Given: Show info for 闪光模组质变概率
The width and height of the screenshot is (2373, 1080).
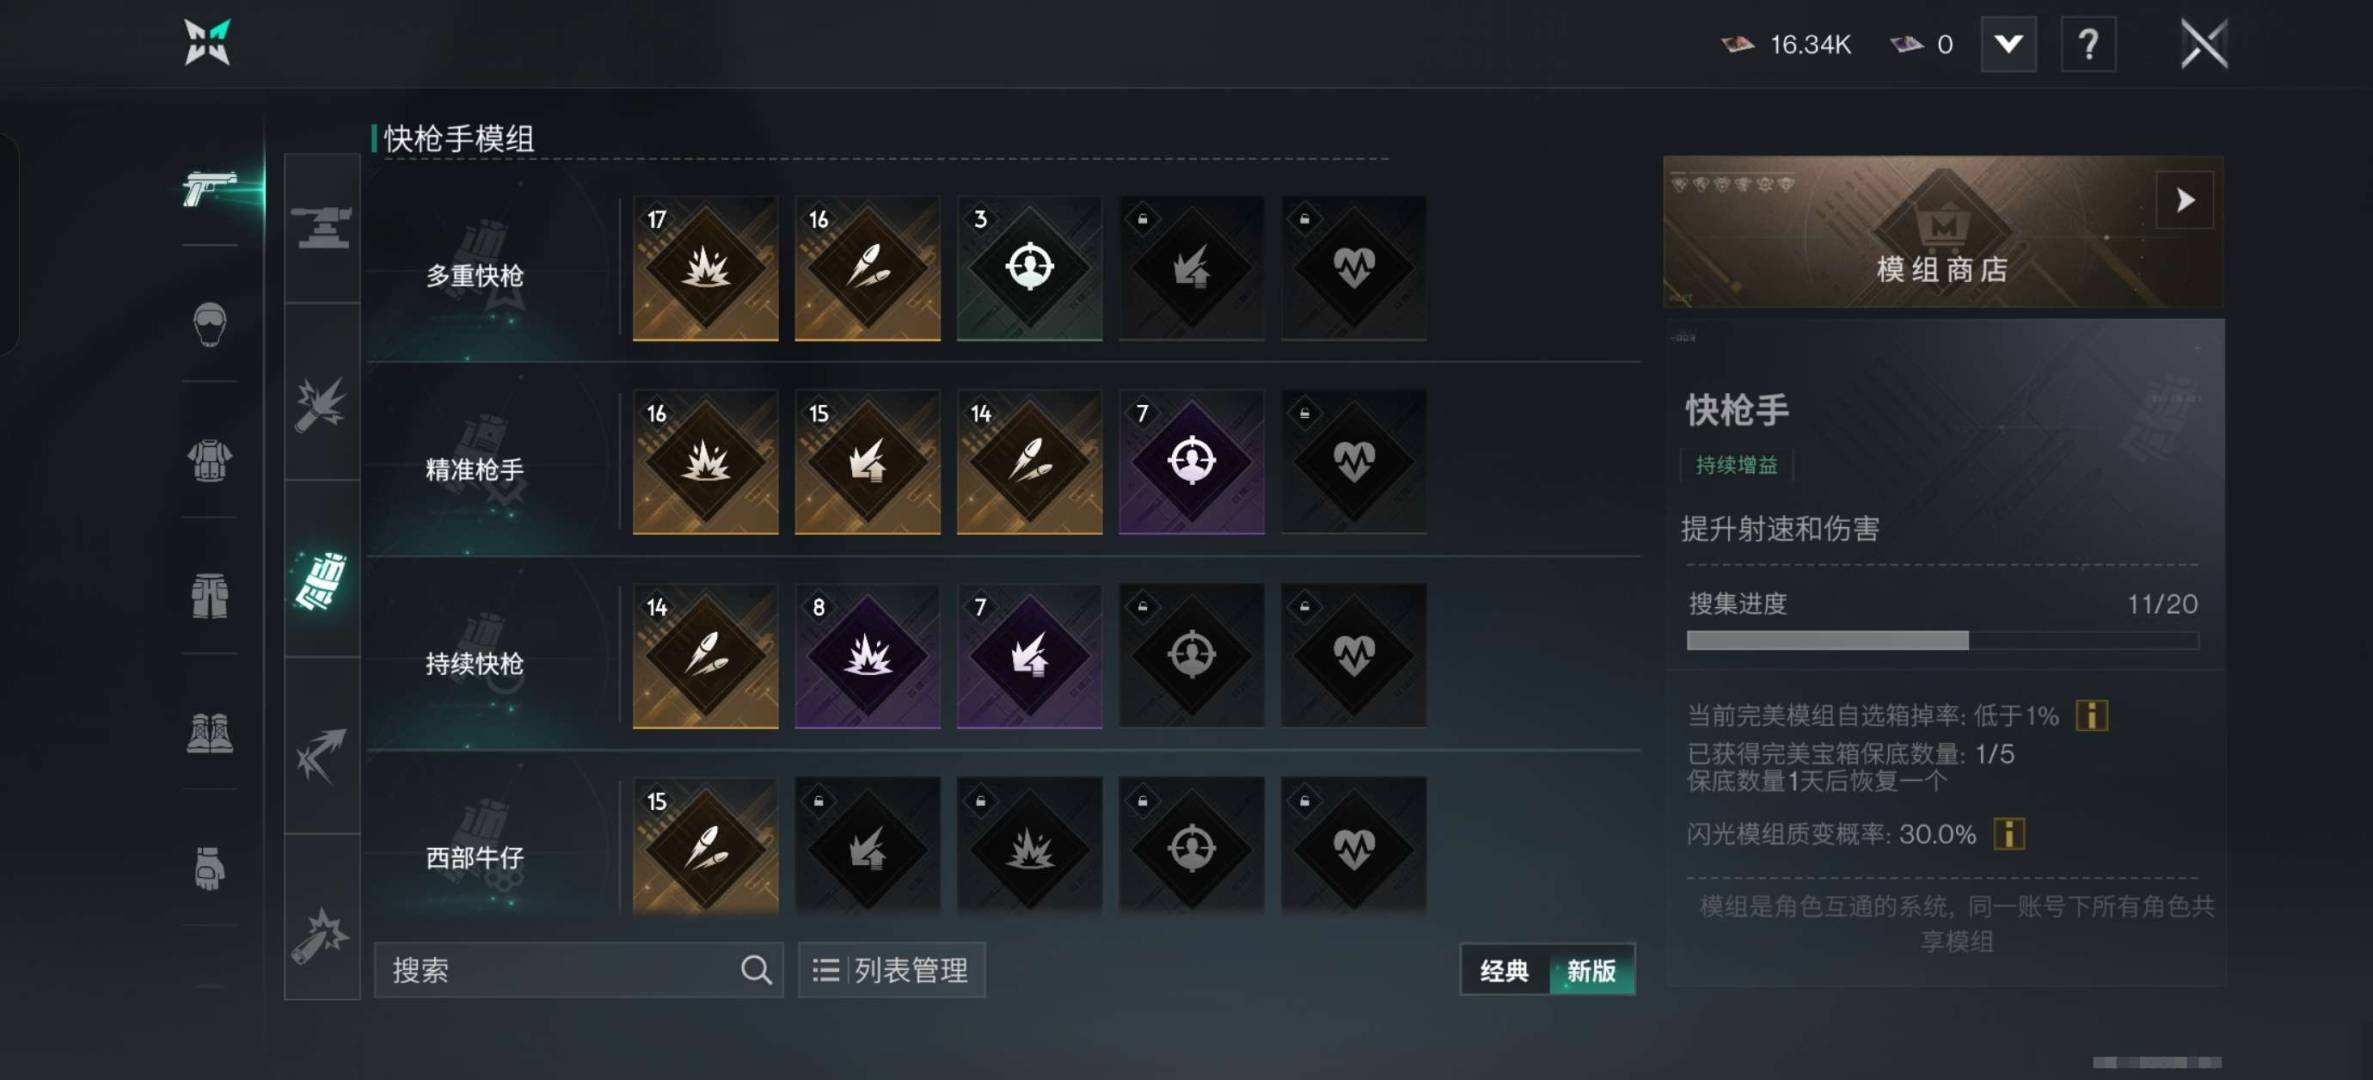Looking at the screenshot, I should tap(2009, 834).
